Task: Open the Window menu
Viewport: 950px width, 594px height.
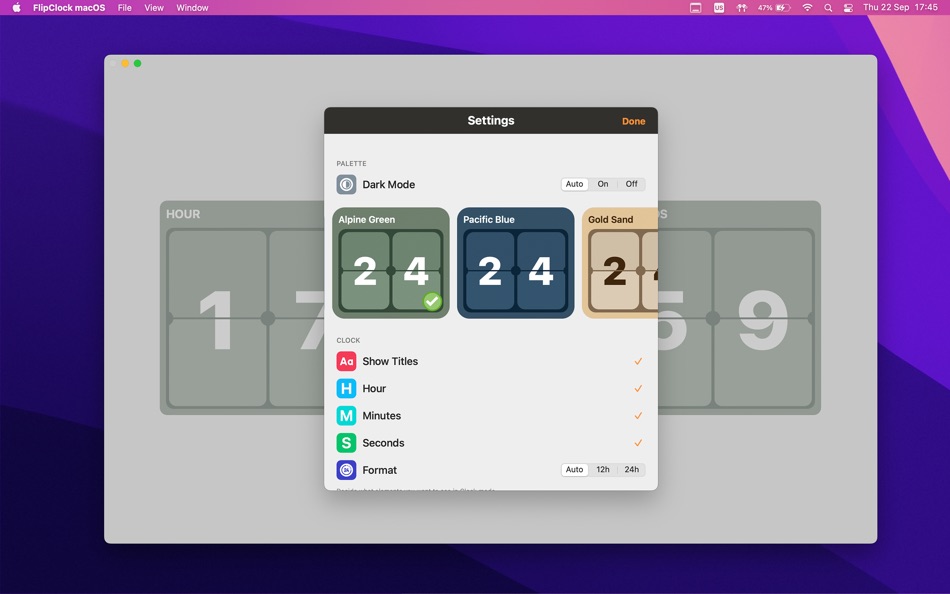Action: click(192, 8)
